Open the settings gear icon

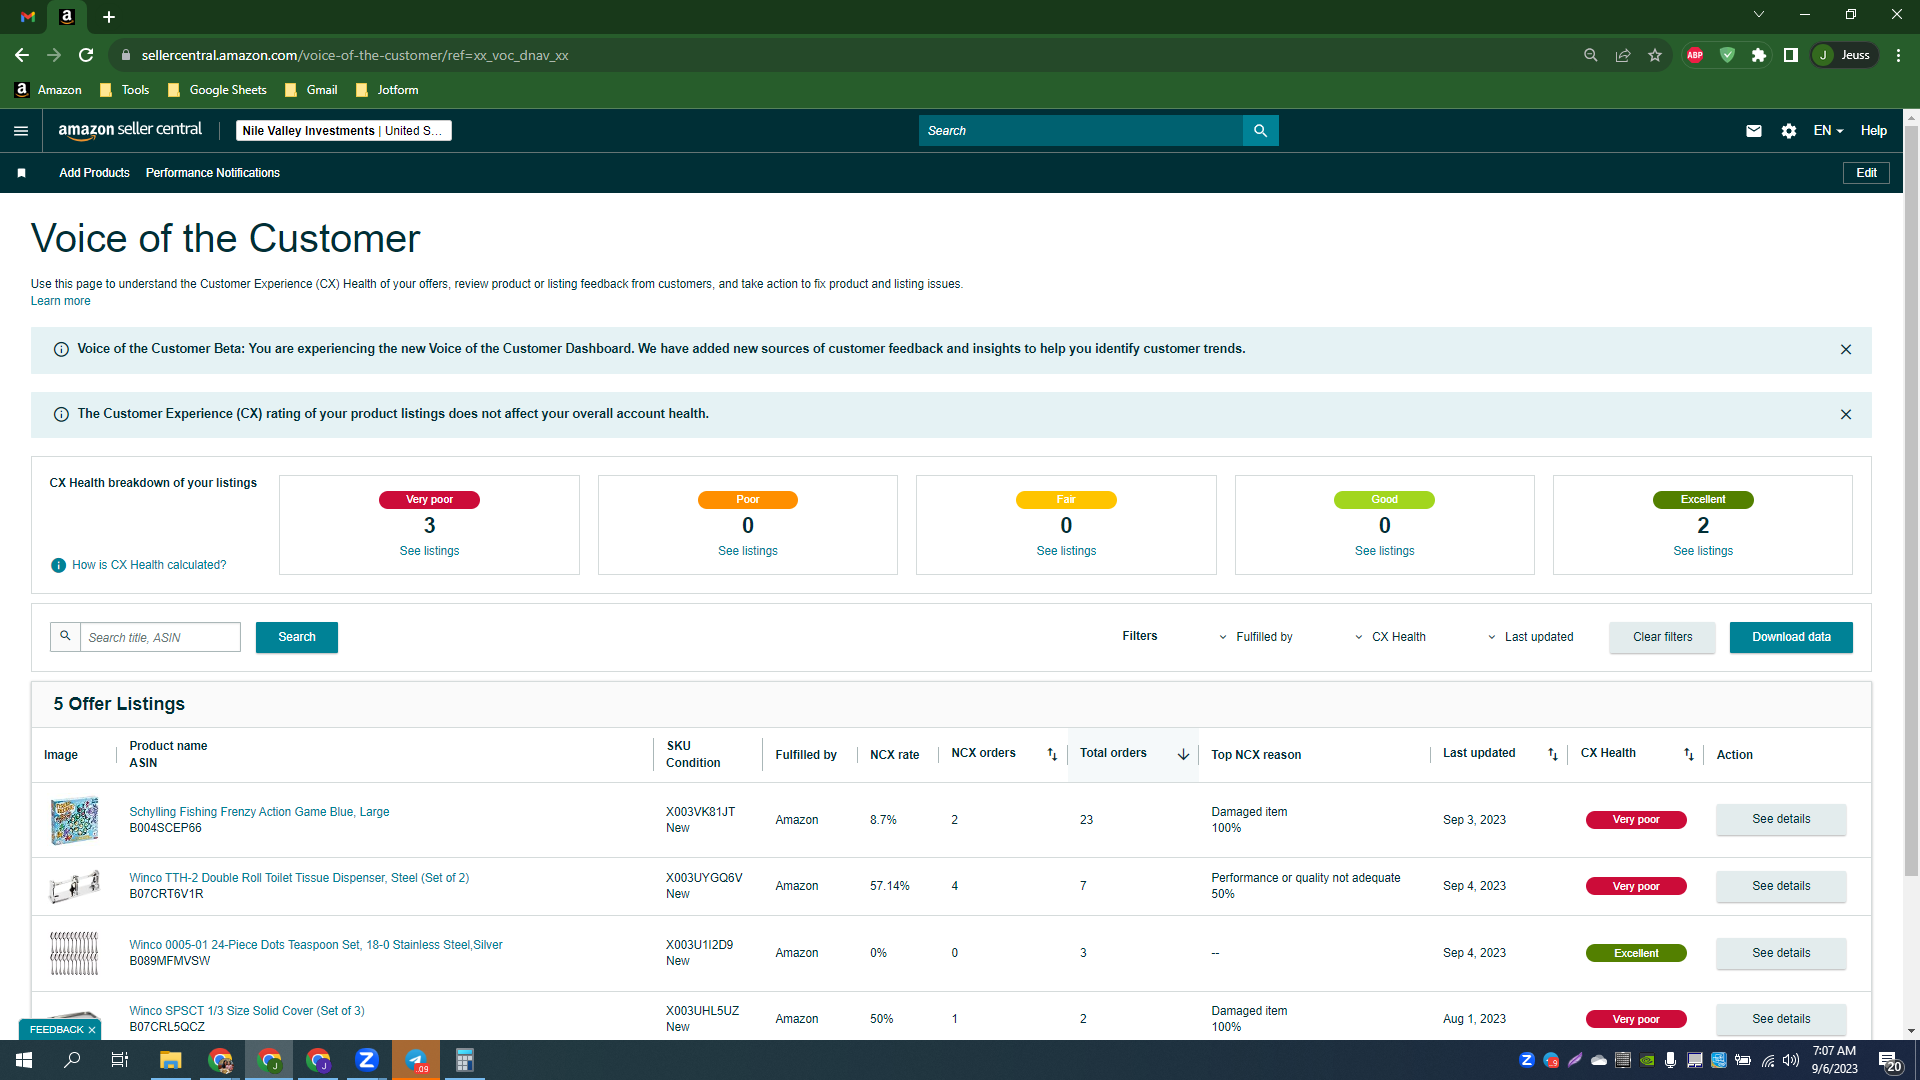[x=1789, y=131]
